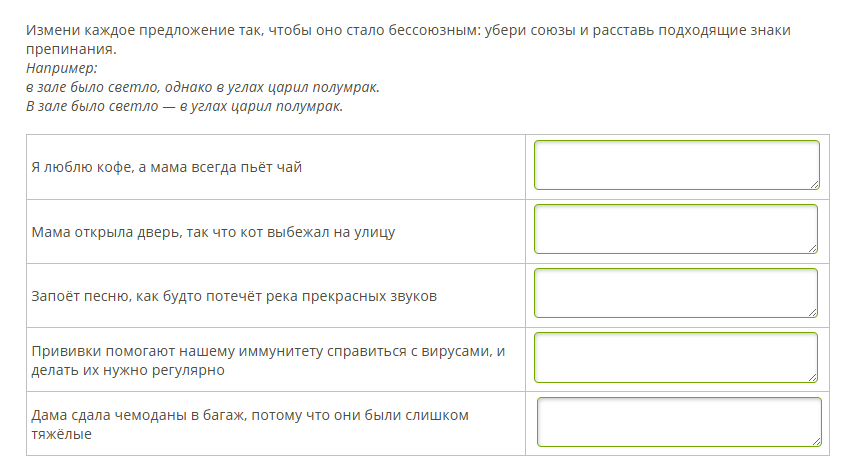Click the sentence 'Запоёт песню, как будто потечёт река'
849x466 pixels.
234,296
